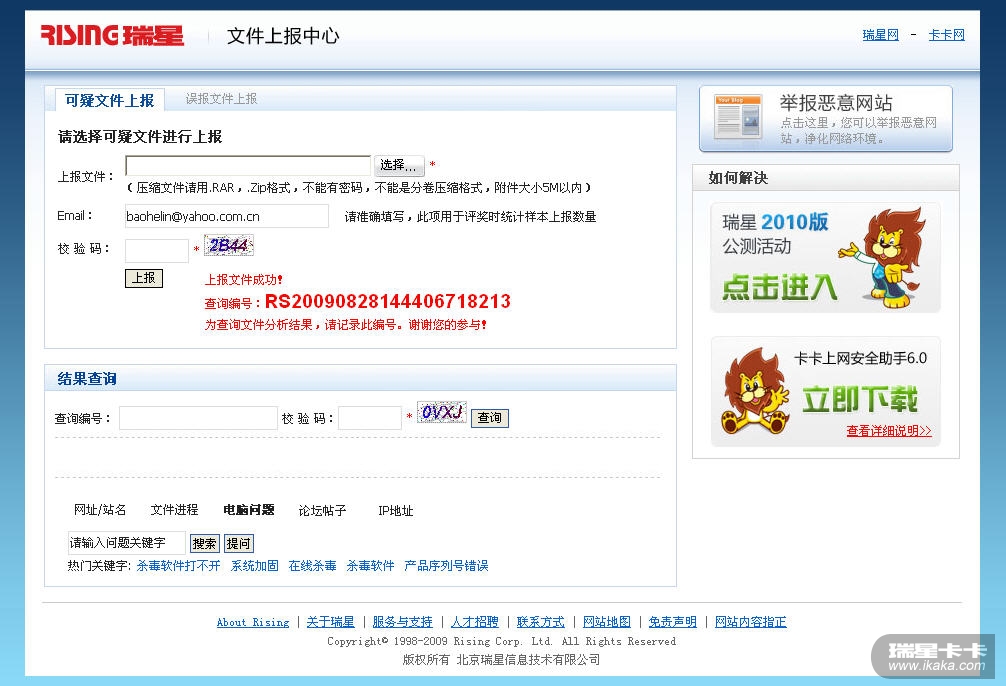Click the 0VXJ captcha image
Viewport: 1006px width, 686px height.
point(442,412)
